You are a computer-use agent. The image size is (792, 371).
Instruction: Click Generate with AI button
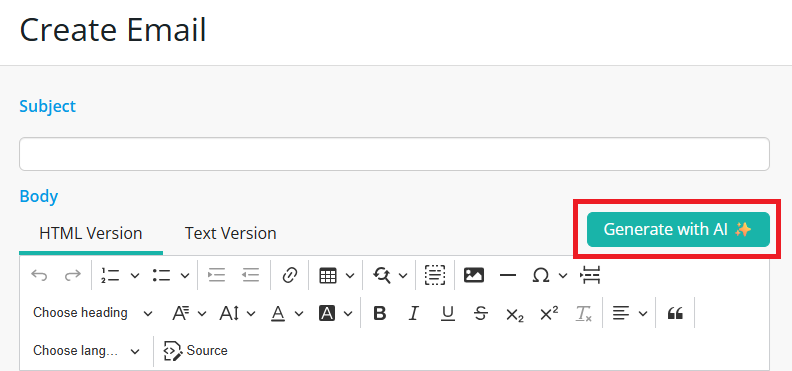(x=678, y=229)
